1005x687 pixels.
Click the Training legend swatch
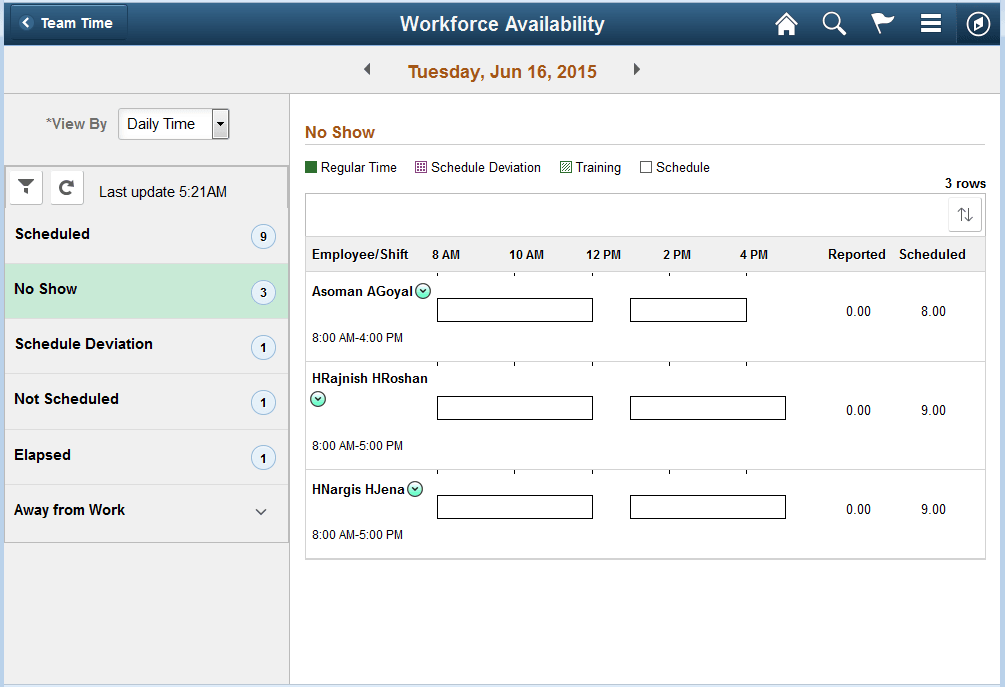pyautogui.click(x=565, y=167)
